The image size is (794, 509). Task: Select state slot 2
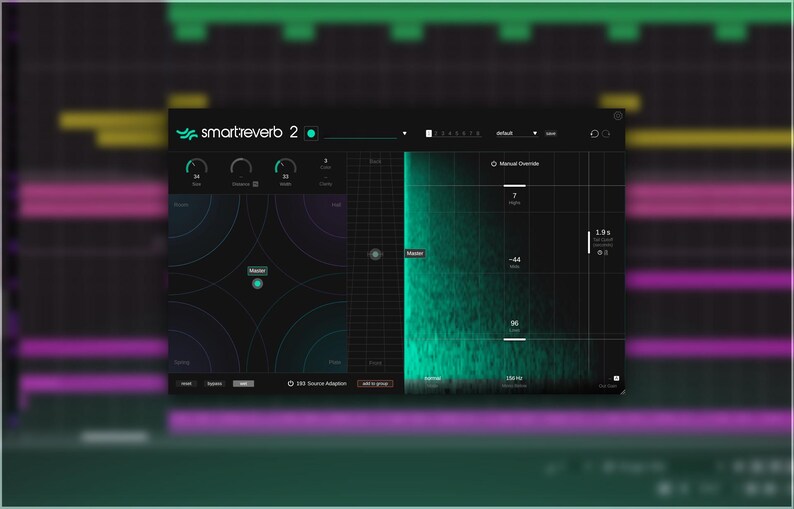coord(435,134)
